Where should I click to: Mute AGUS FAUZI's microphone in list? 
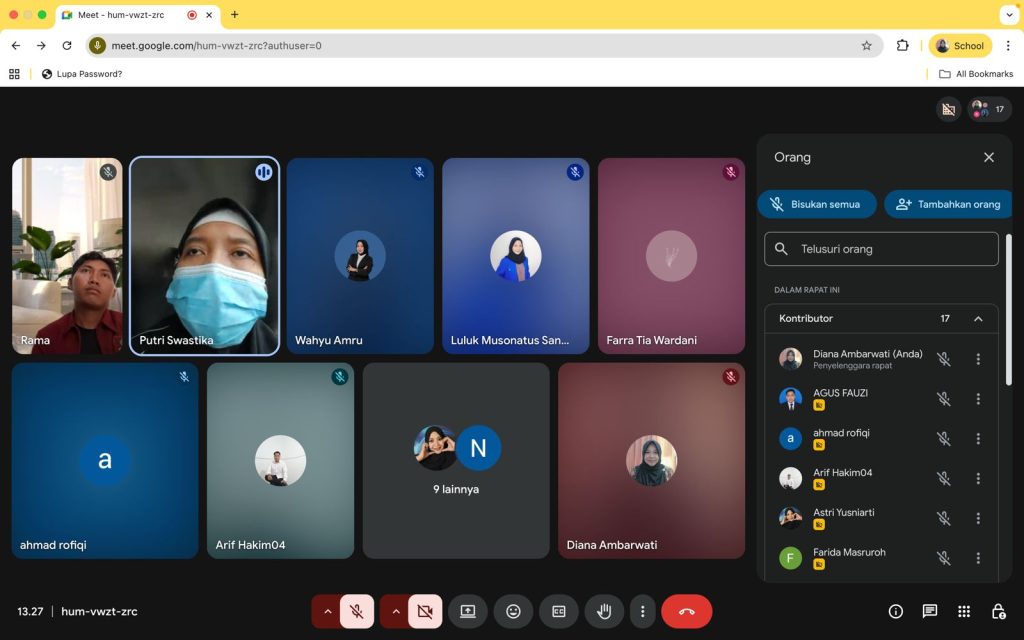(x=943, y=399)
